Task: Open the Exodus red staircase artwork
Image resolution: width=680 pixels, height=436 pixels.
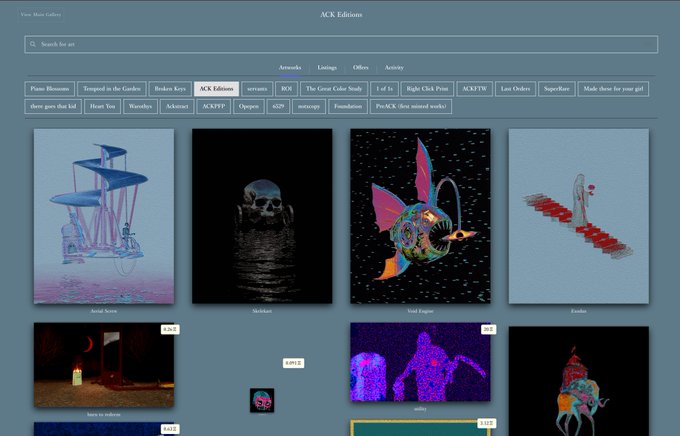Action: pyautogui.click(x=579, y=216)
